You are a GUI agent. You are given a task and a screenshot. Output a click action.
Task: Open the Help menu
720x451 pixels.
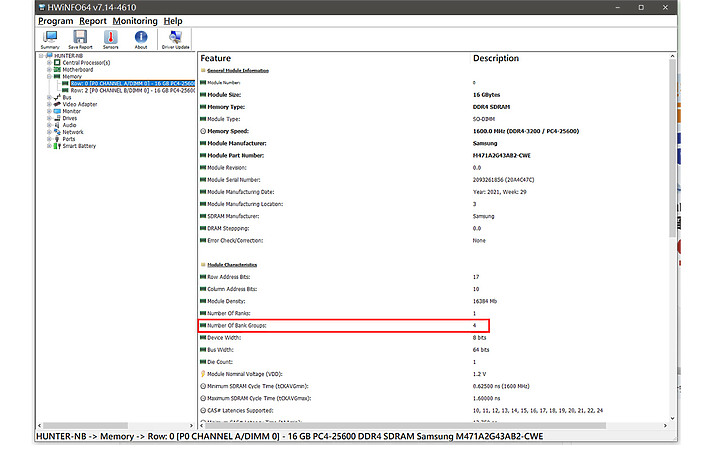tap(173, 21)
